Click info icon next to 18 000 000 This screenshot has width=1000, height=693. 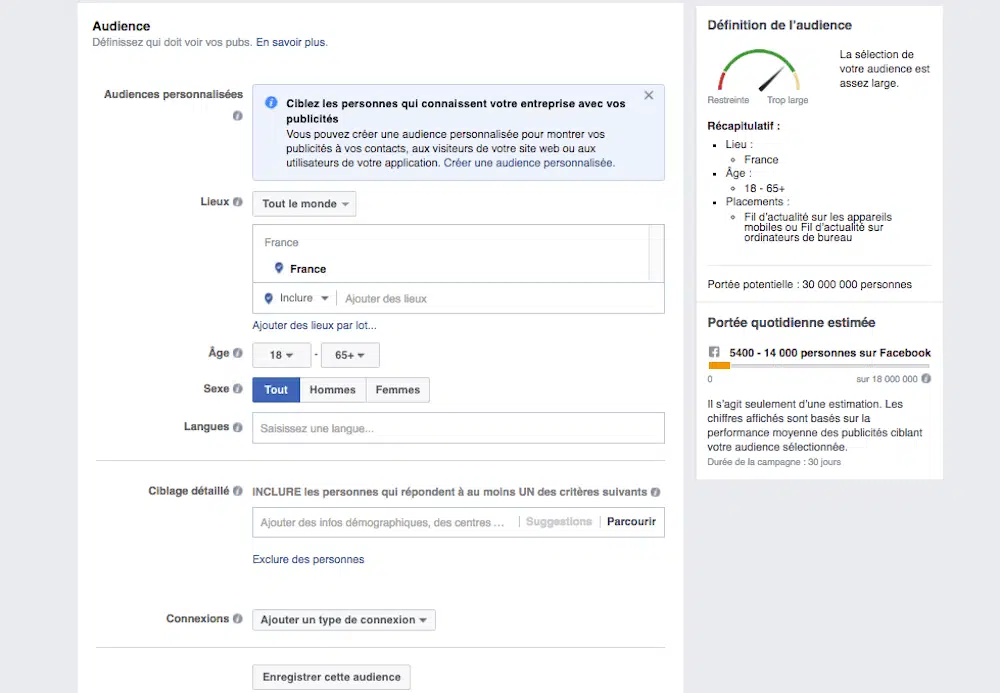tap(926, 379)
